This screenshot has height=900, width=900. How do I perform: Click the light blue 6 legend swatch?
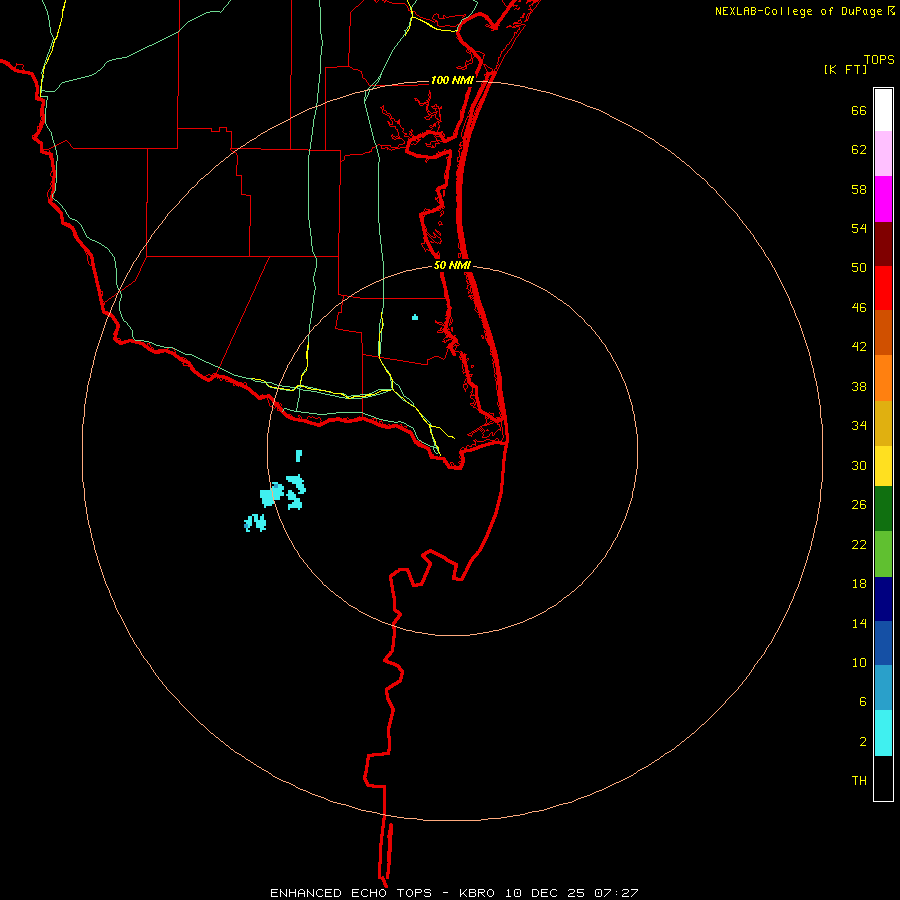click(x=883, y=687)
